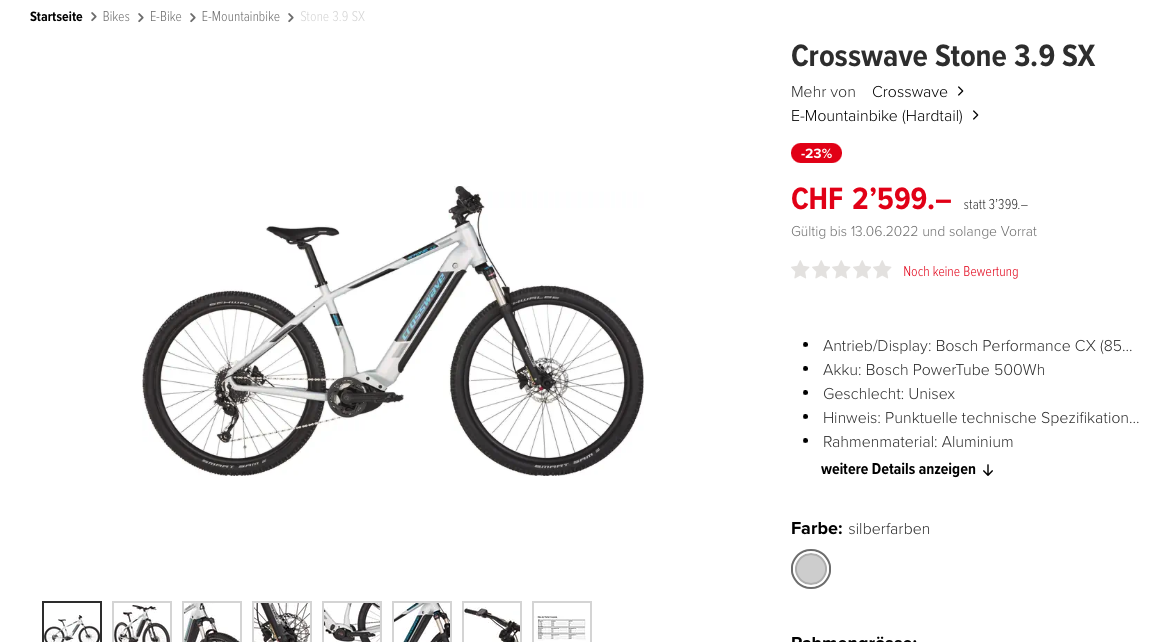The image size is (1157, 642).
Task: Click the first rating star
Action: pyautogui.click(x=800, y=270)
